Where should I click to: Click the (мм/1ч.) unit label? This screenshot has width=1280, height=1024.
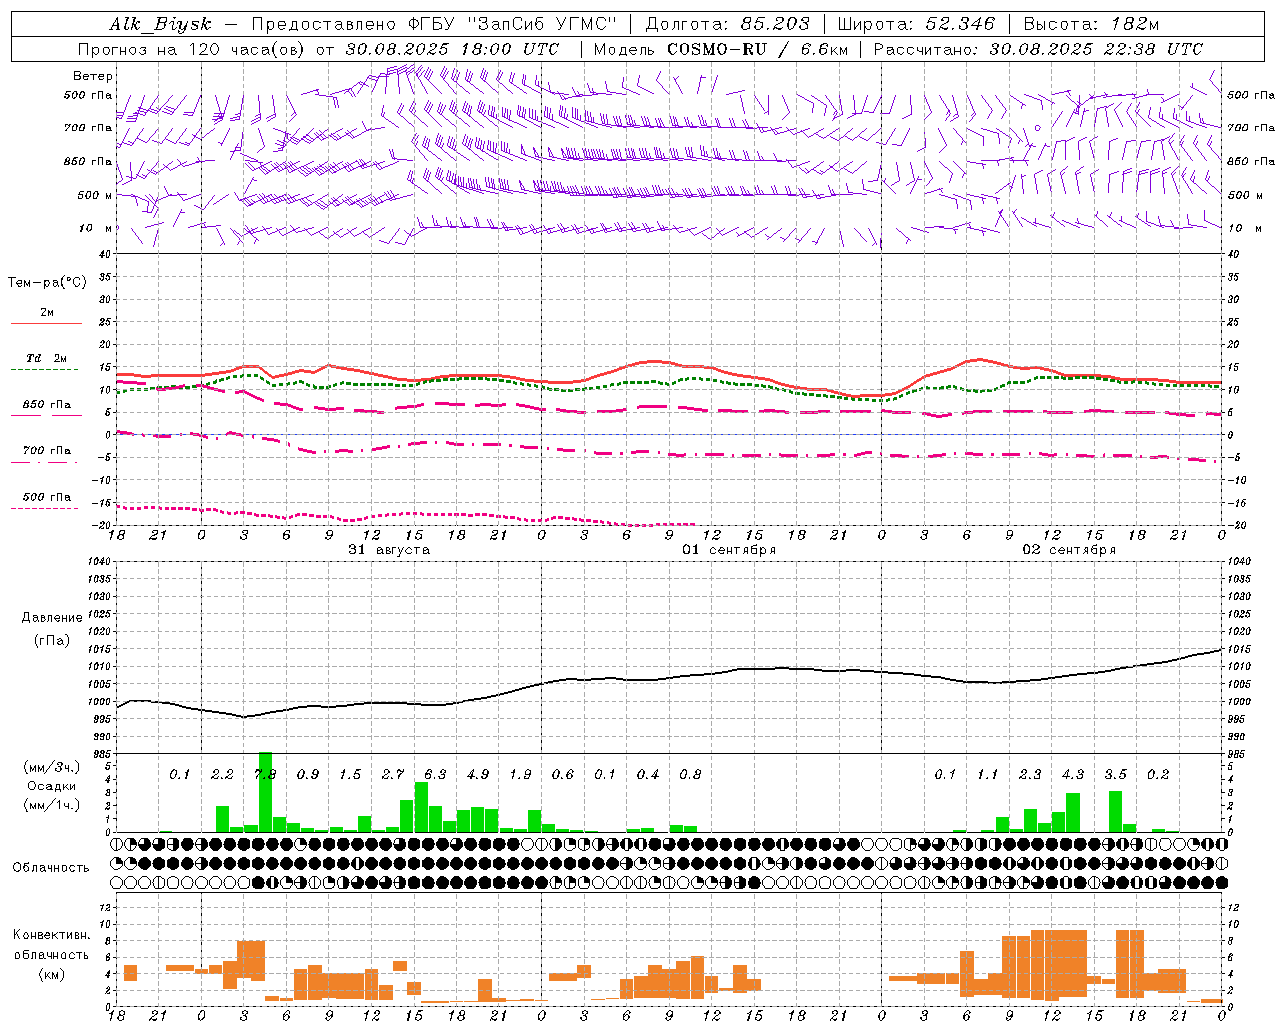point(51,804)
